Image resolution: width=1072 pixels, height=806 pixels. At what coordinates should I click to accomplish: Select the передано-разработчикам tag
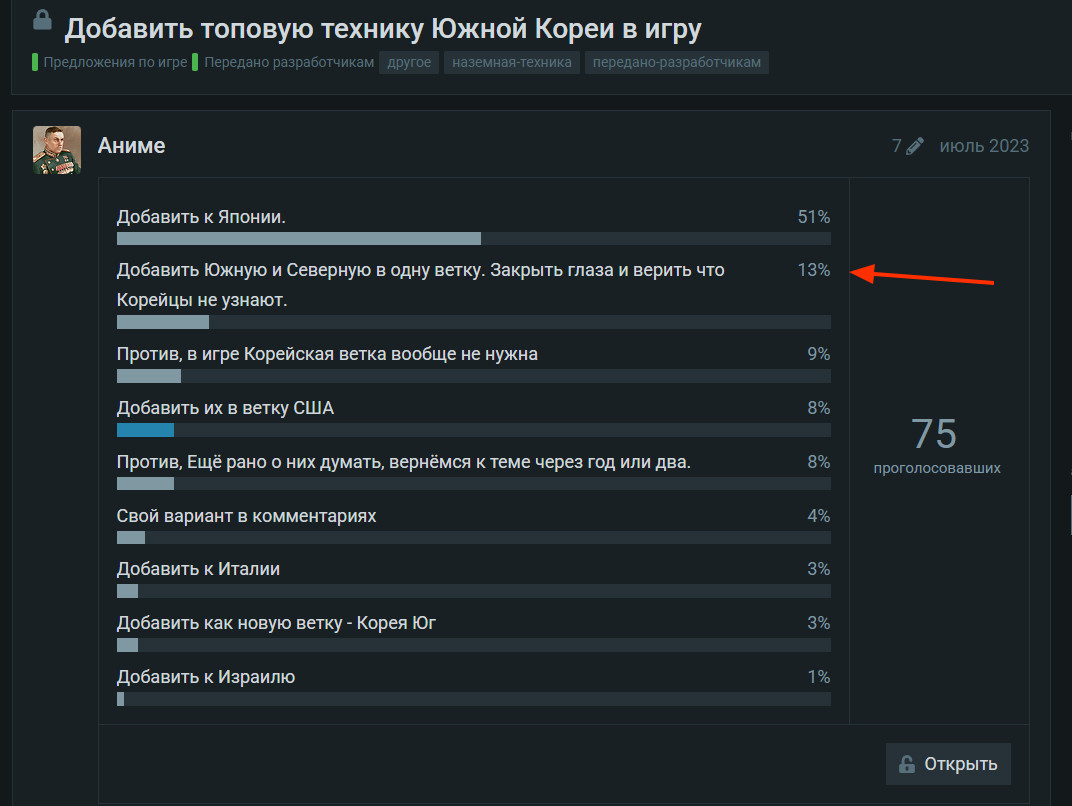[676, 63]
